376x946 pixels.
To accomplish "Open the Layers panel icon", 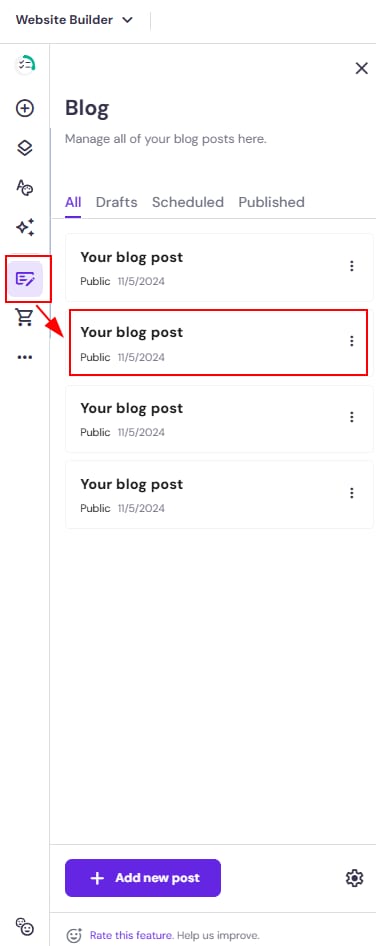I will tap(25, 148).
